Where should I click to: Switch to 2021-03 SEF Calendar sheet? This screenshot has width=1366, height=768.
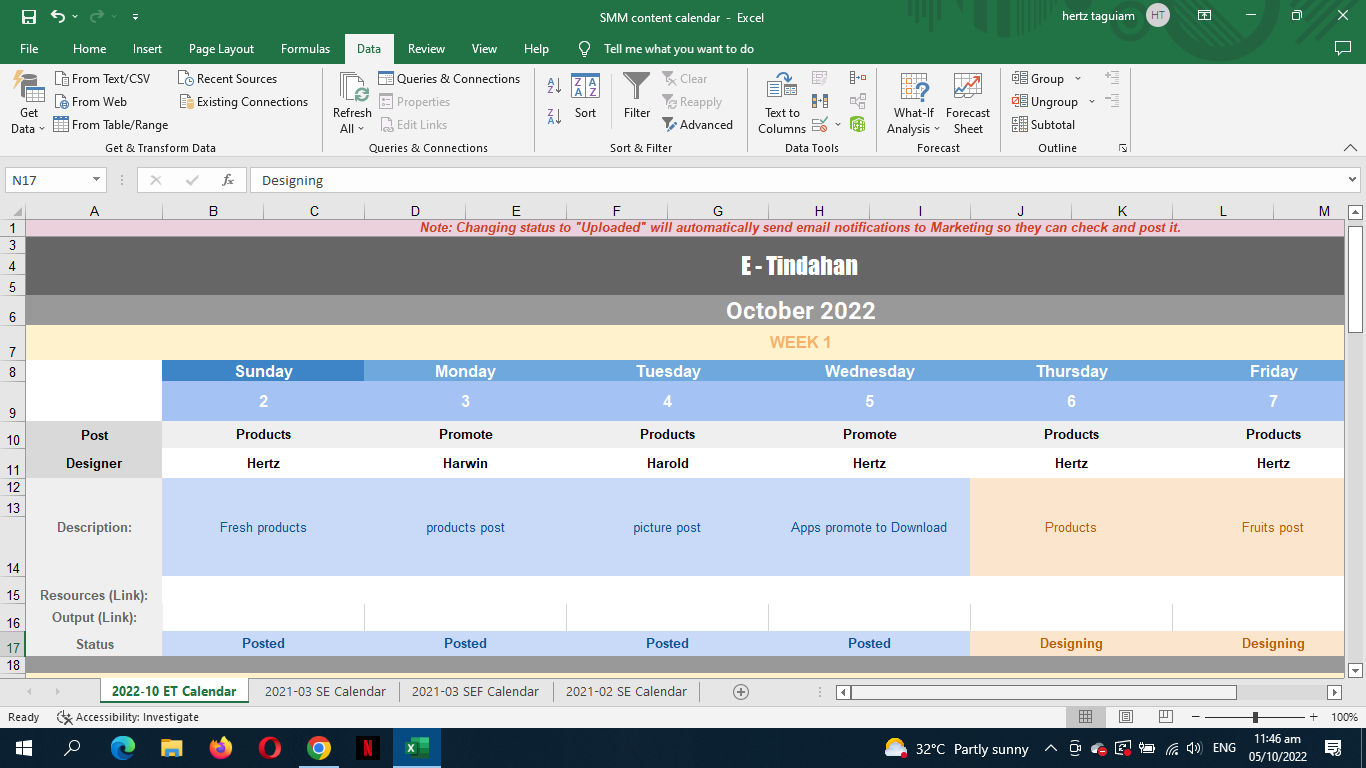coord(475,691)
